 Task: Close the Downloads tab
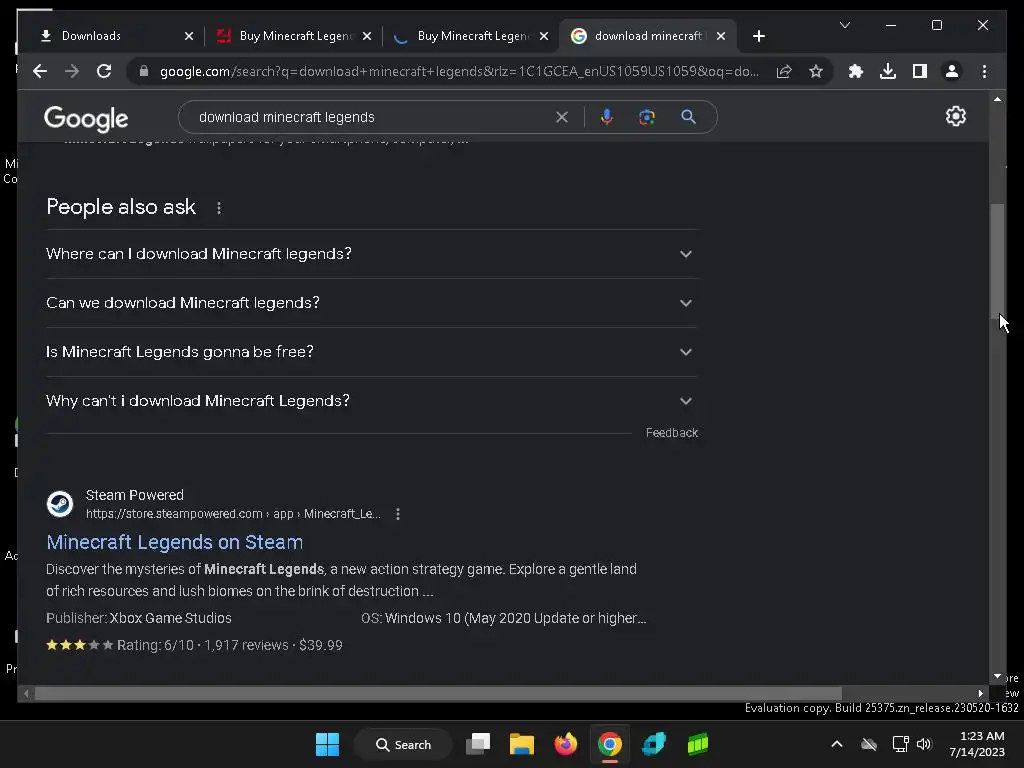pyautogui.click(x=189, y=36)
